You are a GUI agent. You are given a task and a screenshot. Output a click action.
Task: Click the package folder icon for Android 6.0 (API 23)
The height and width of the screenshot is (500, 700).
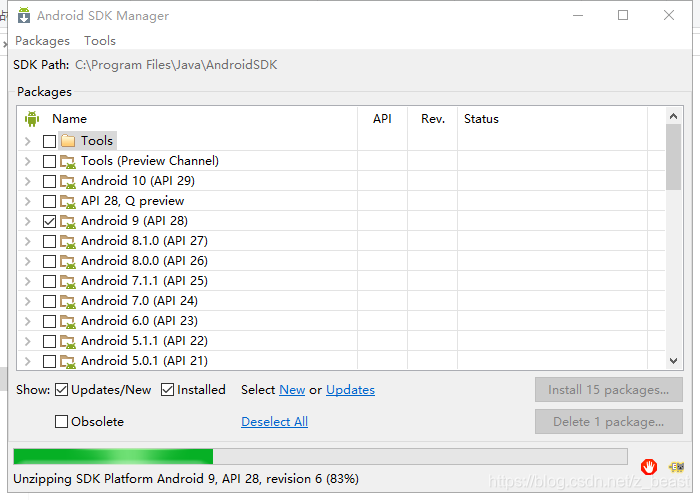68,321
